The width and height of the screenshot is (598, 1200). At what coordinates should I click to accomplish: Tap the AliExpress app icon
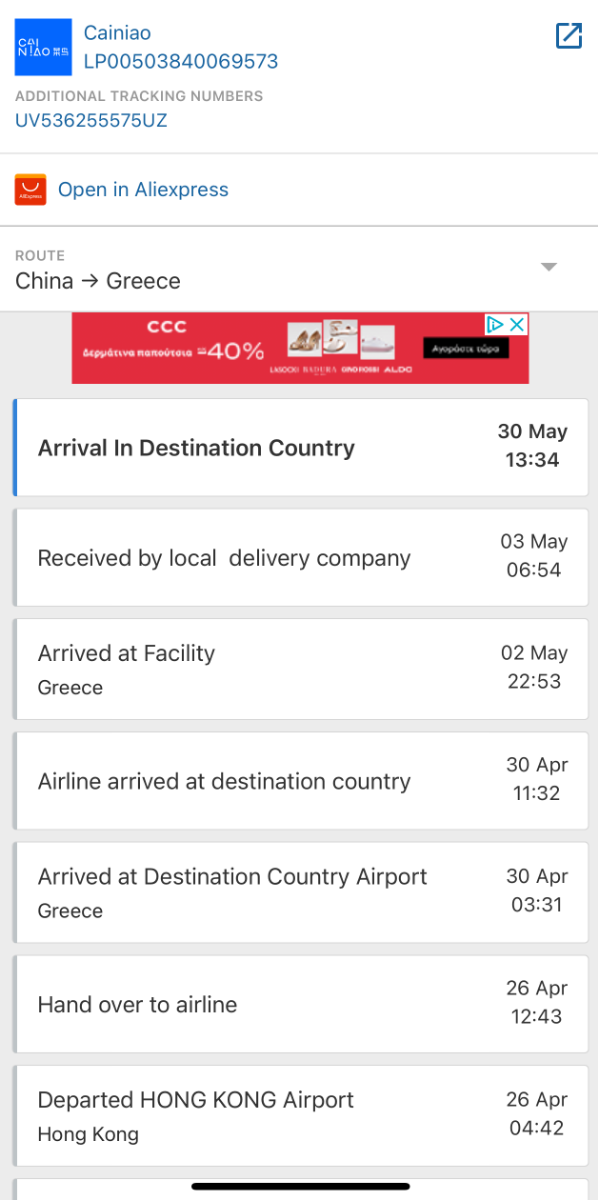pyautogui.click(x=30, y=189)
